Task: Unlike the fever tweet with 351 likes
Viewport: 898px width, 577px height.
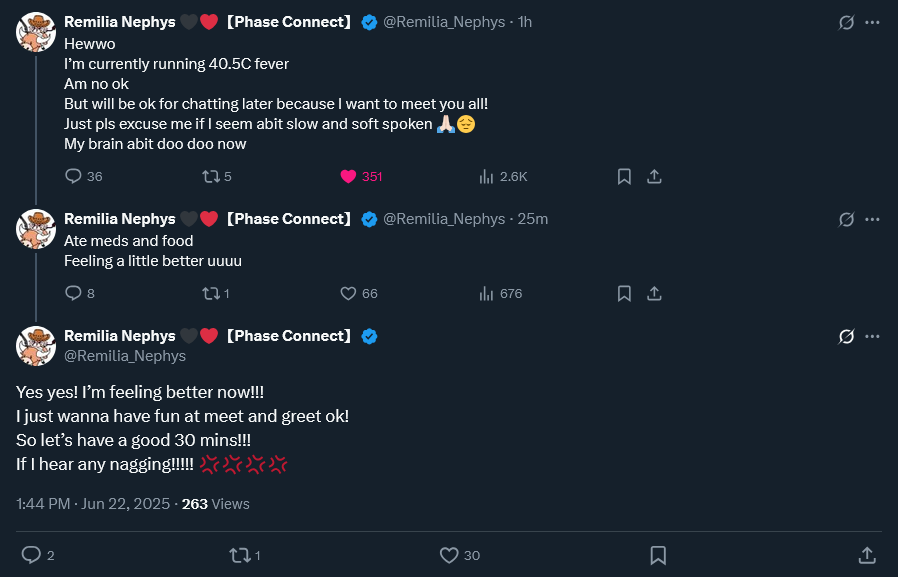Action: click(x=348, y=176)
